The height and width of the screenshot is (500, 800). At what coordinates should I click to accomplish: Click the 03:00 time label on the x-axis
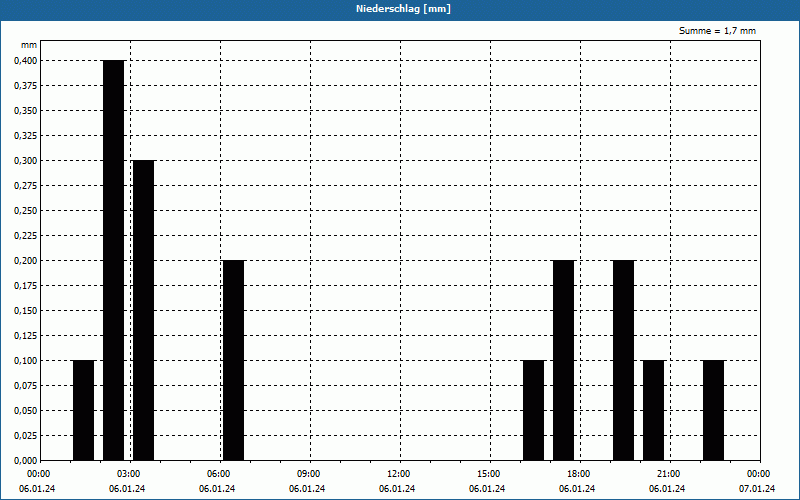pyautogui.click(x=129, y=474)
